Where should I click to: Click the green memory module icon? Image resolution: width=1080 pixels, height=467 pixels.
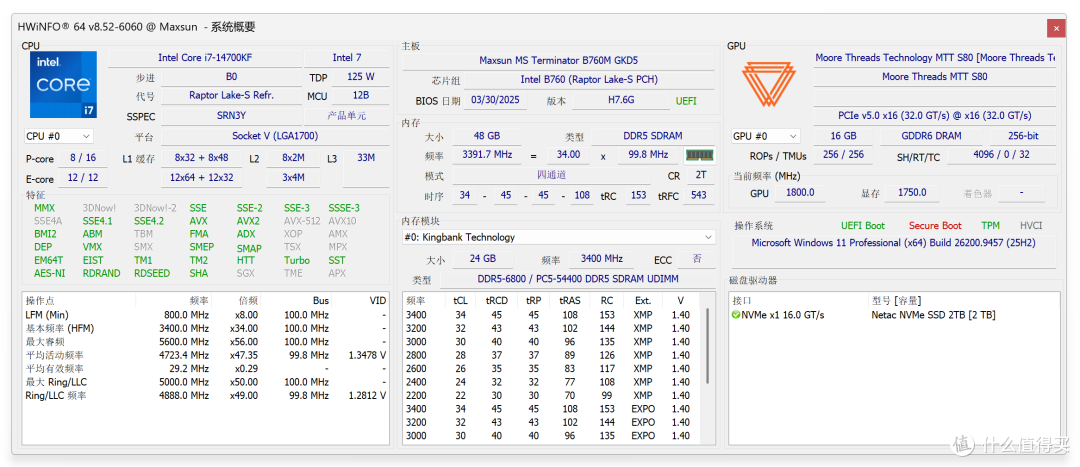click(x=699, y=155)
